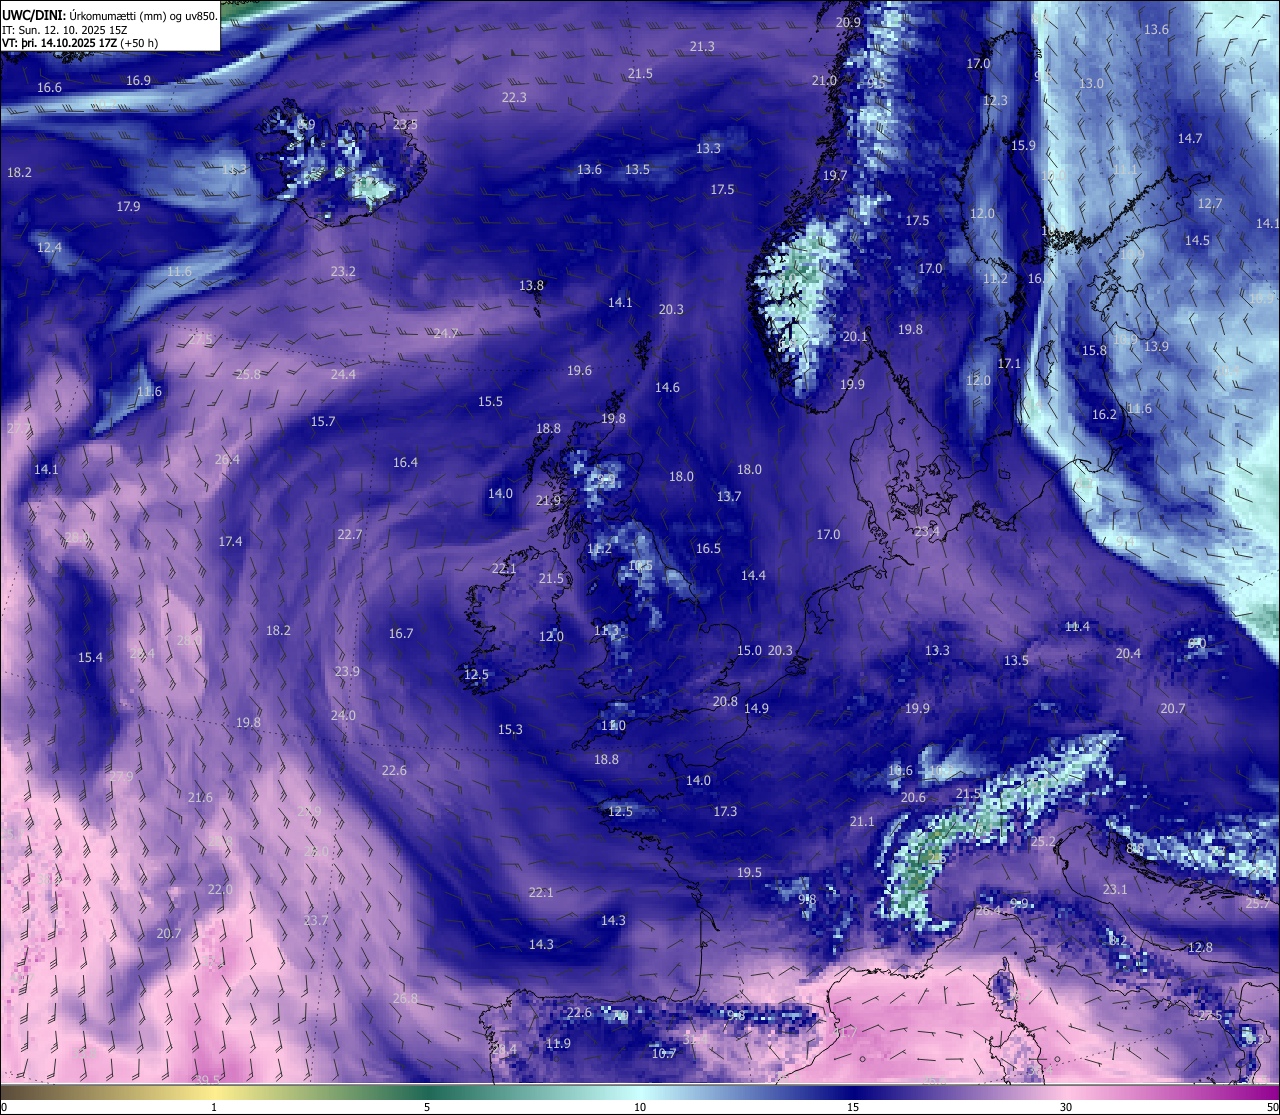Select the map value 15.8
The width and height of the screenshot is (1280, 1115).
(x=1094, y=351)
